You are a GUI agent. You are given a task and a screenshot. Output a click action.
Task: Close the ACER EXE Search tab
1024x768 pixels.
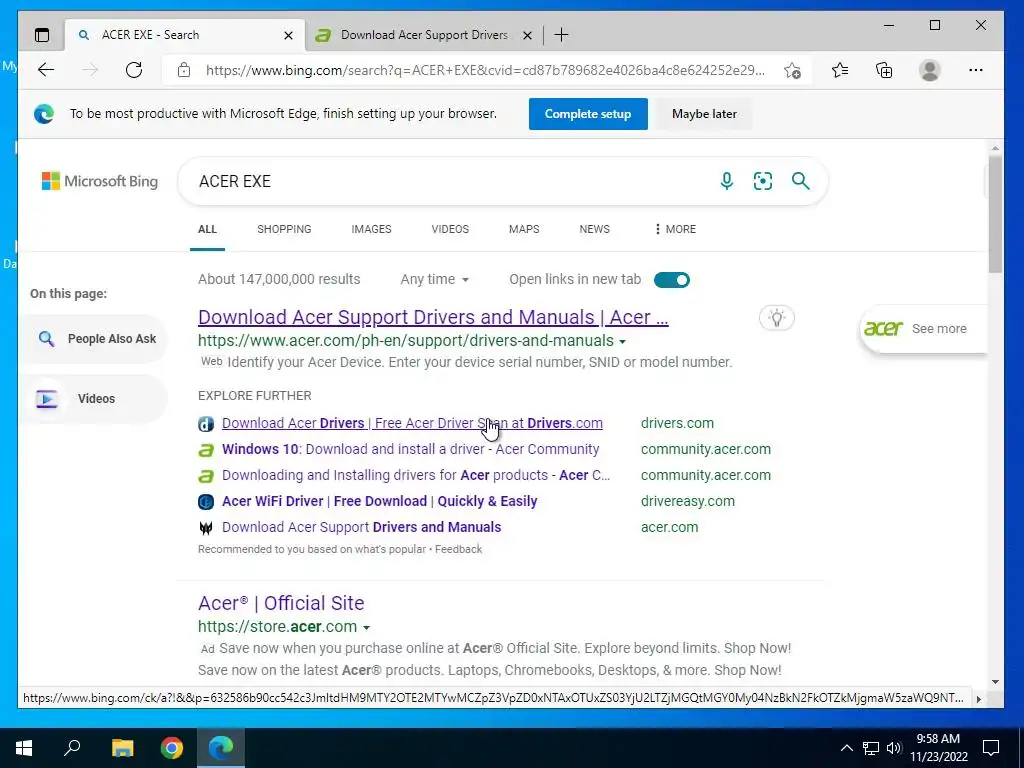click(x=288, y=35)
